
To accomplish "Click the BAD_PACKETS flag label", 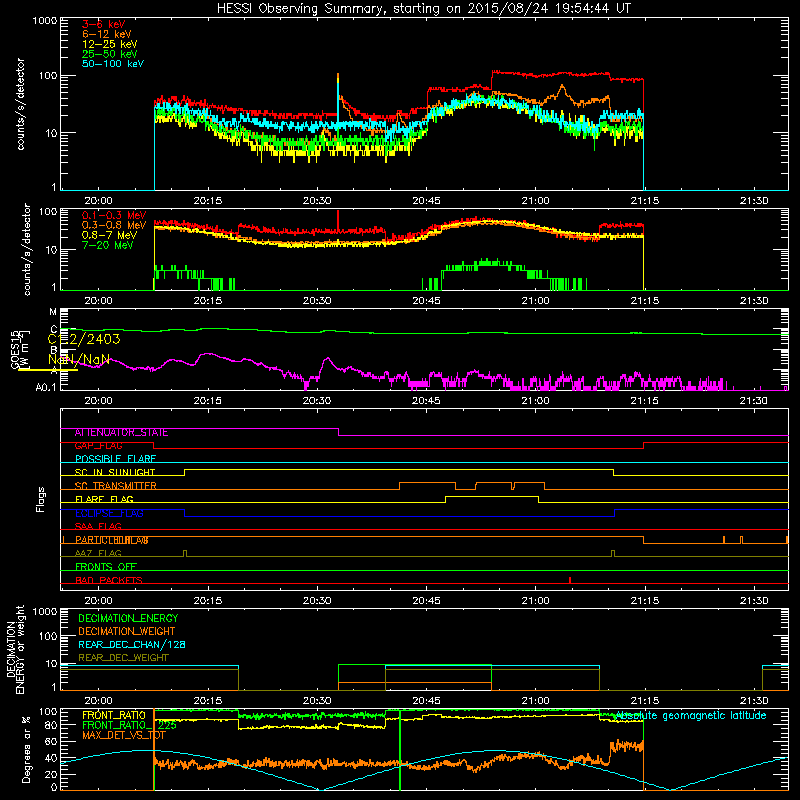I will click(109, 581).
